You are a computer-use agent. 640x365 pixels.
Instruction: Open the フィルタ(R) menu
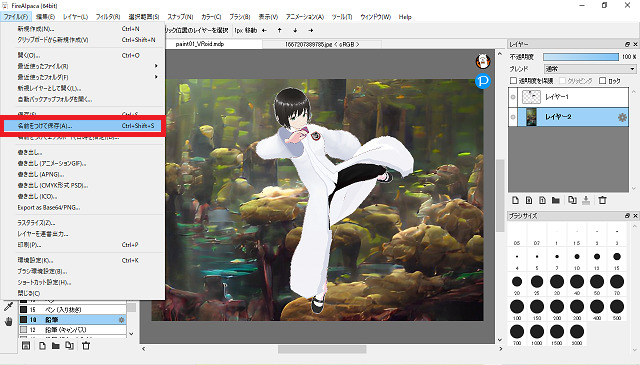pyautogui.click(x=108, y=17)
